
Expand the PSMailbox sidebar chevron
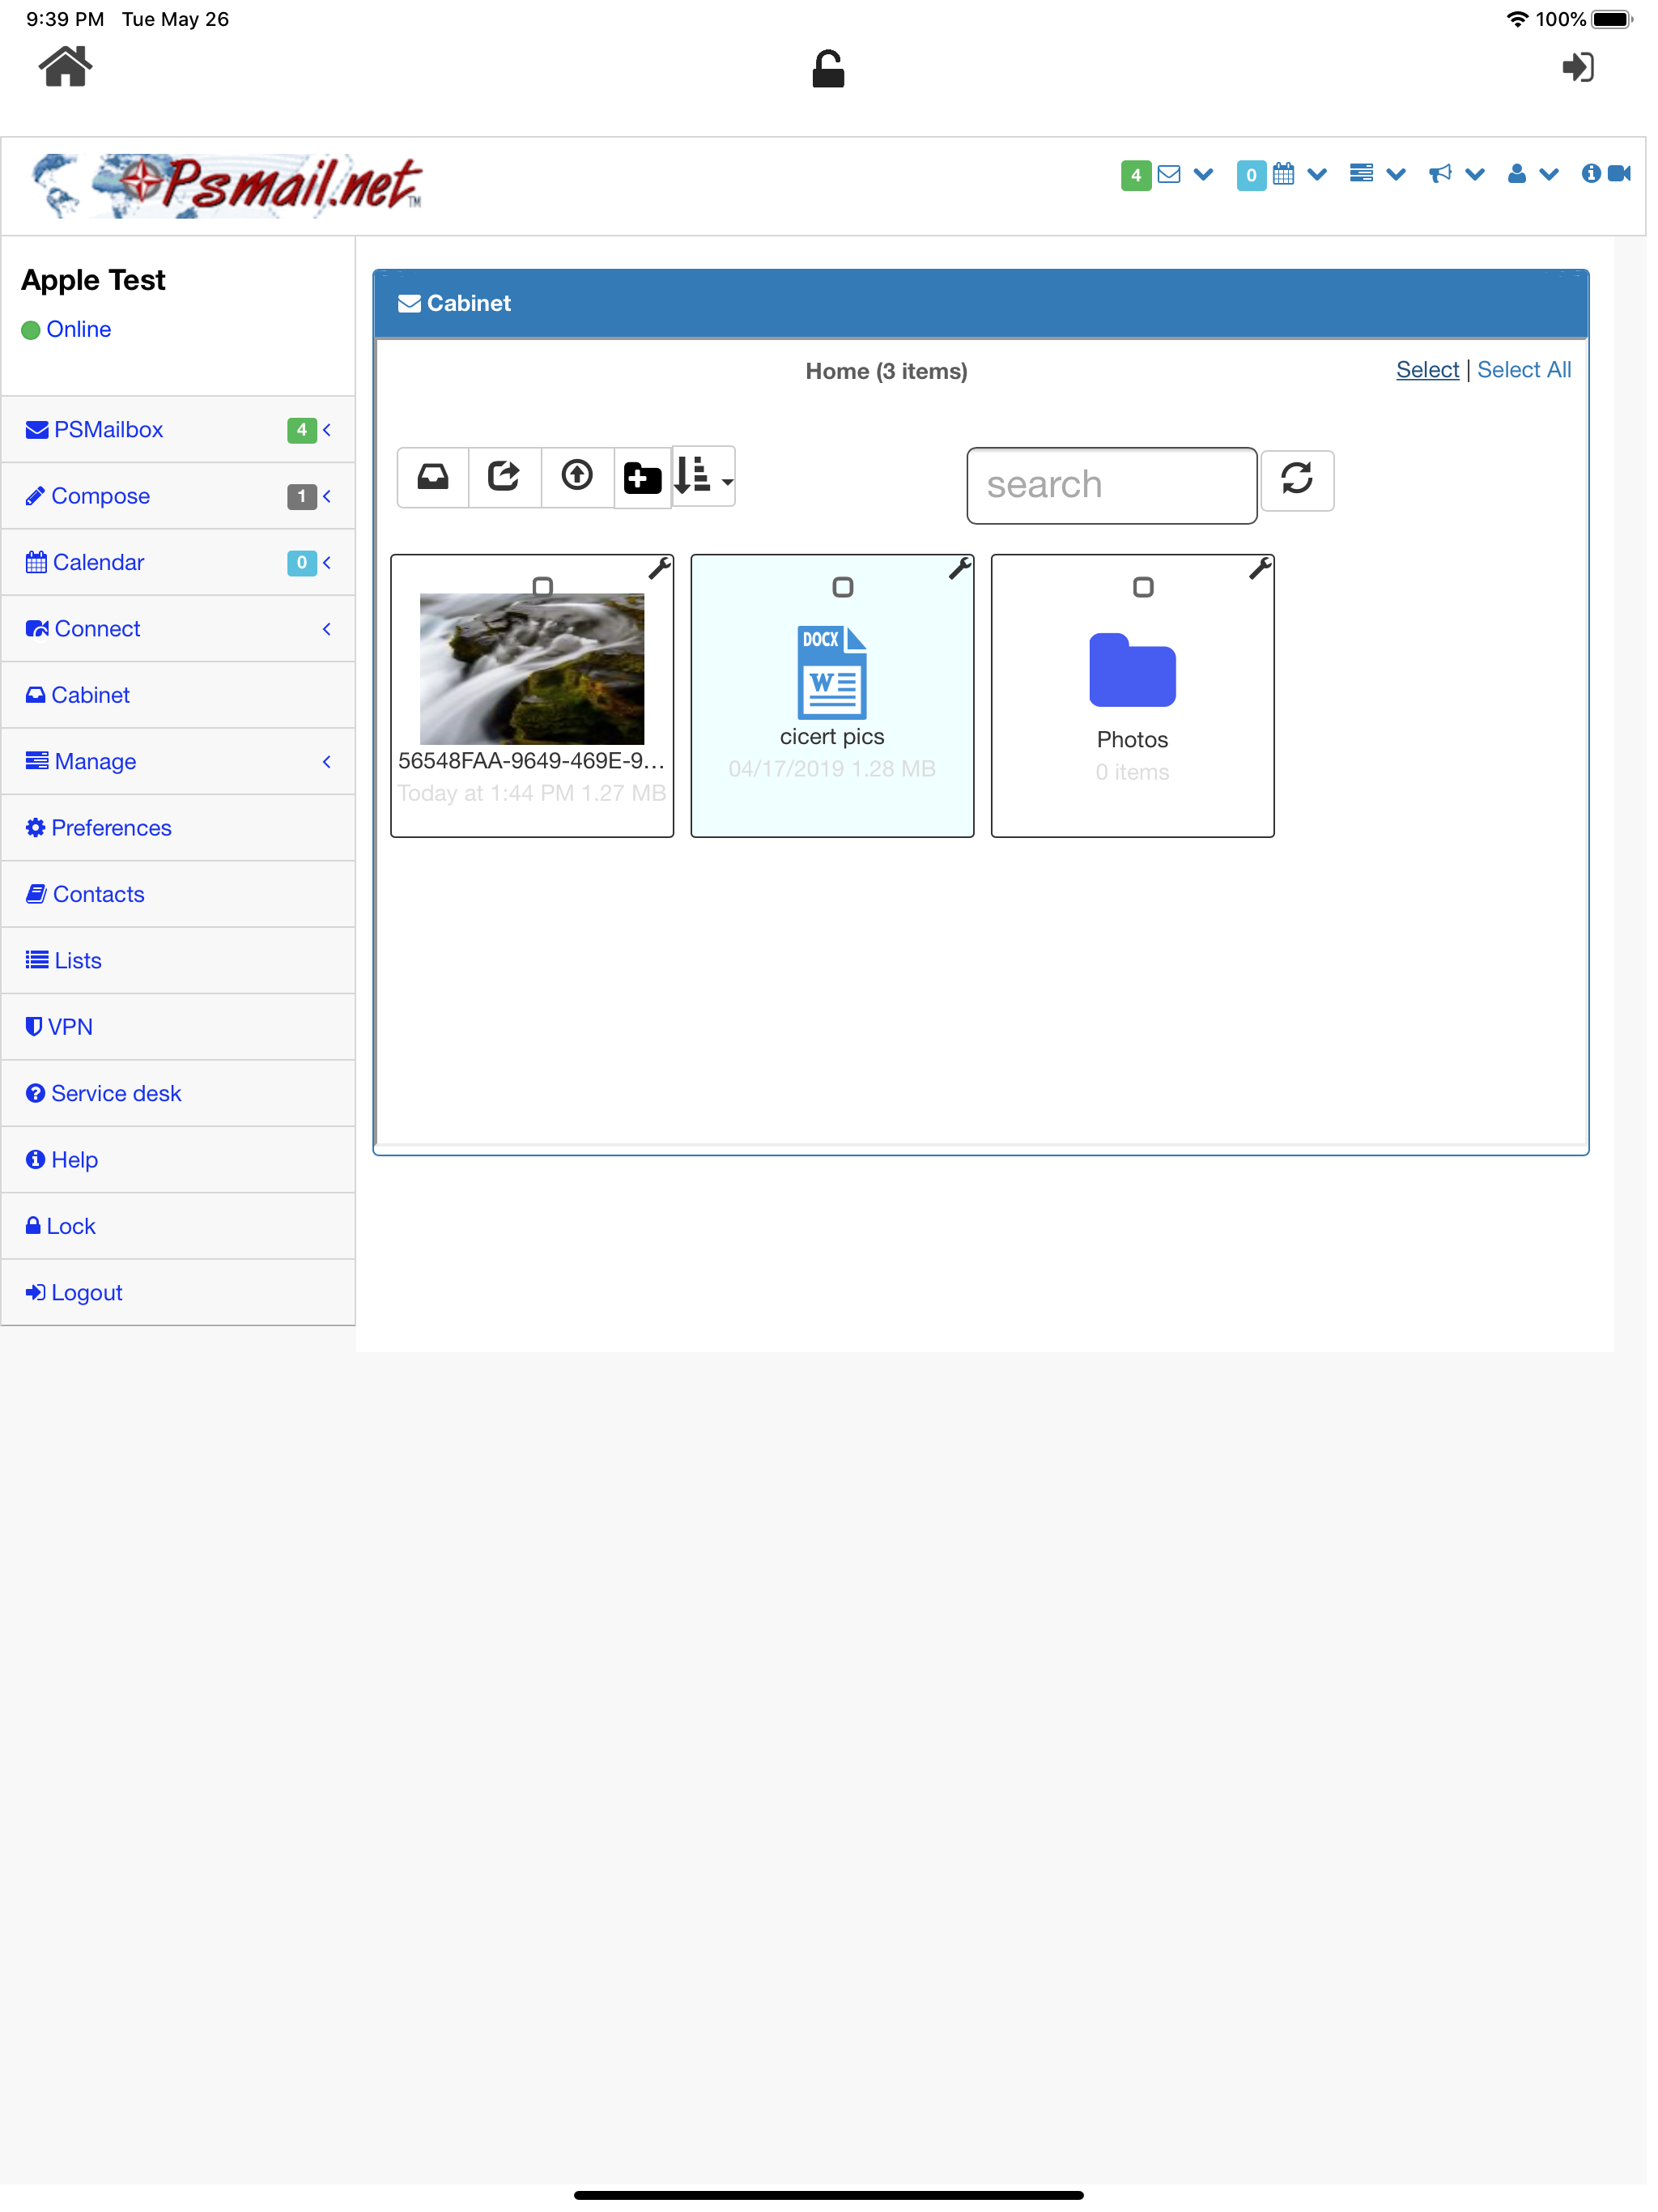pos(326,430)
